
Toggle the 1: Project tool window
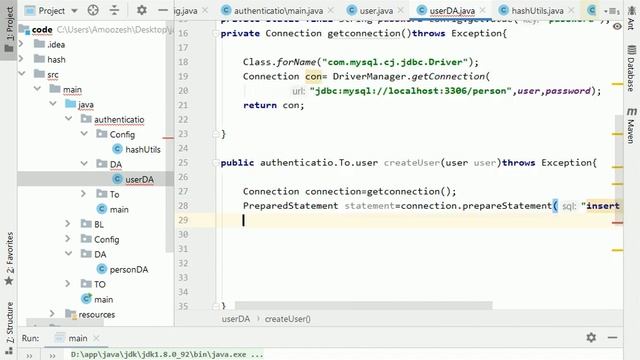9,29
